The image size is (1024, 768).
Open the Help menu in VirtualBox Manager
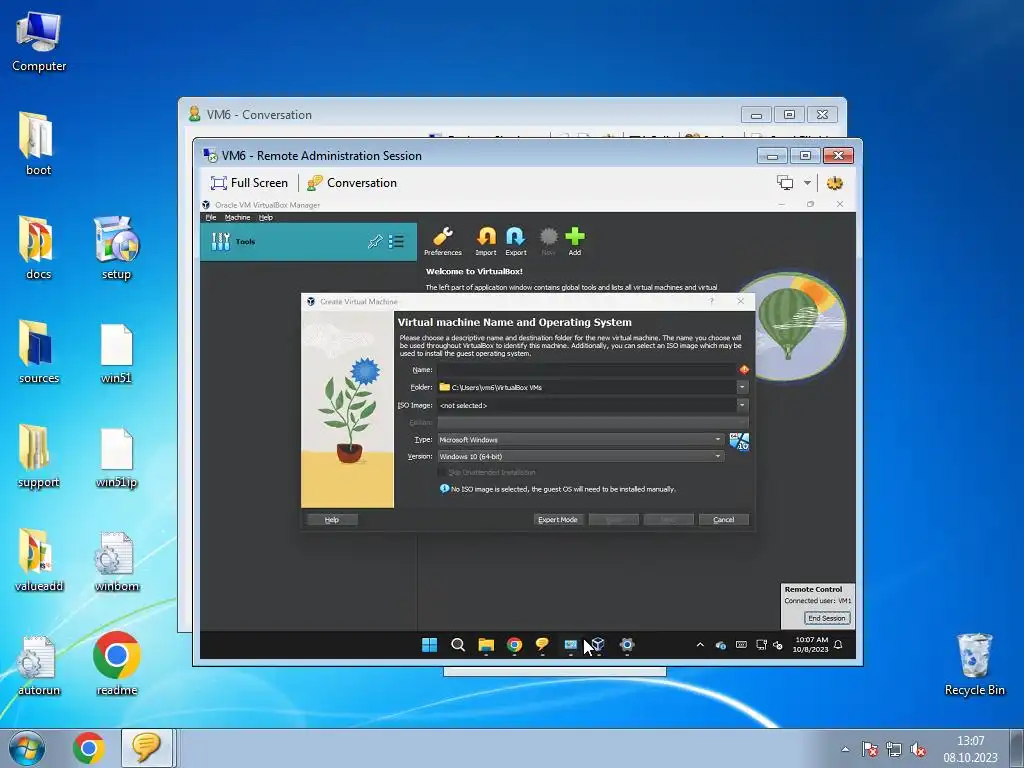265,217
